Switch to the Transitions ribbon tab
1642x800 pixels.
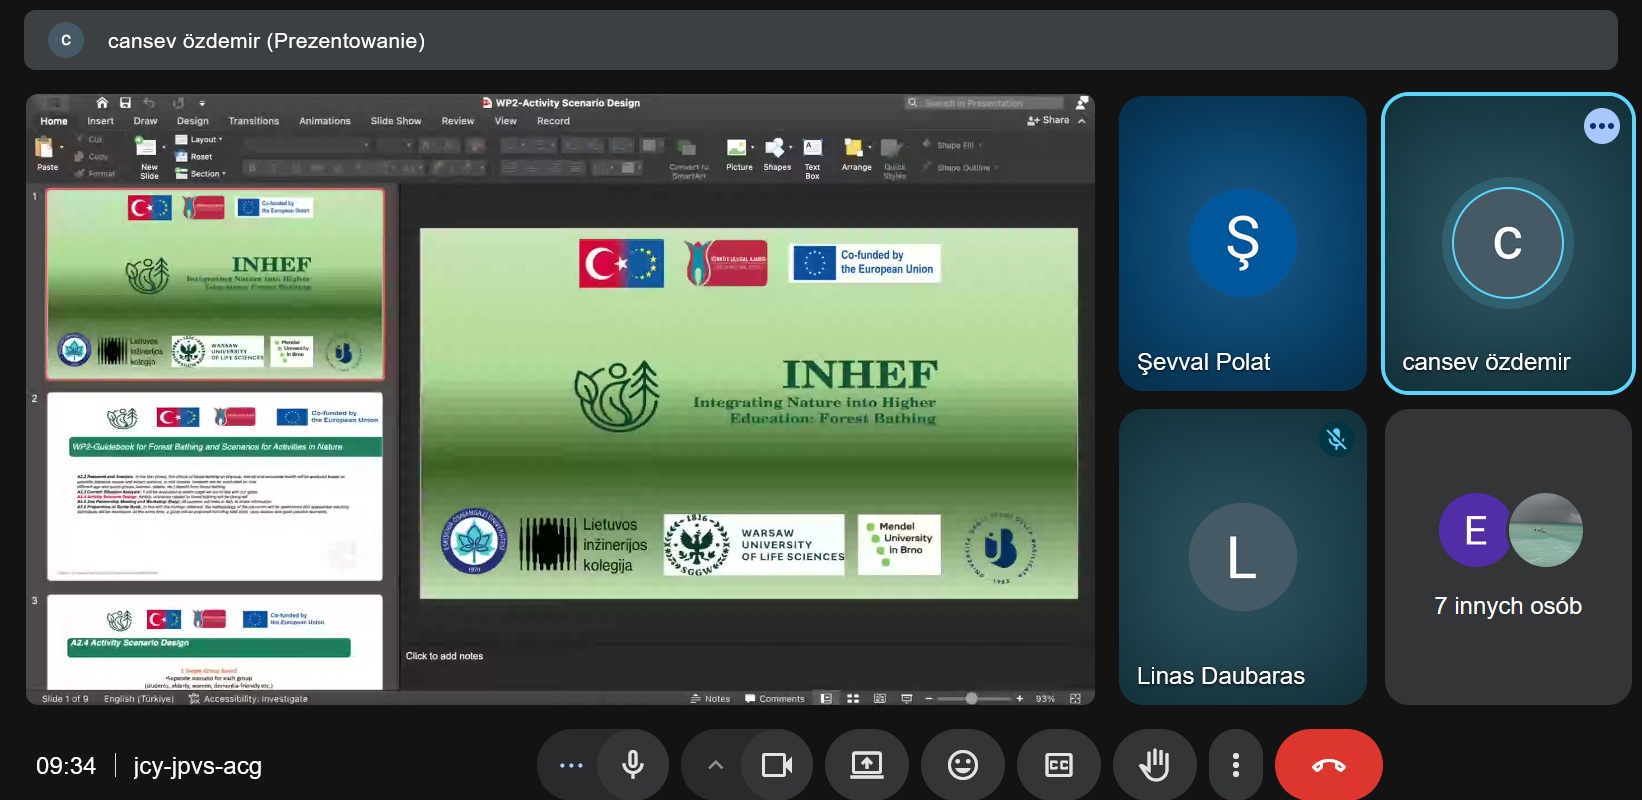pyautogui.click(x=253, y=121)
